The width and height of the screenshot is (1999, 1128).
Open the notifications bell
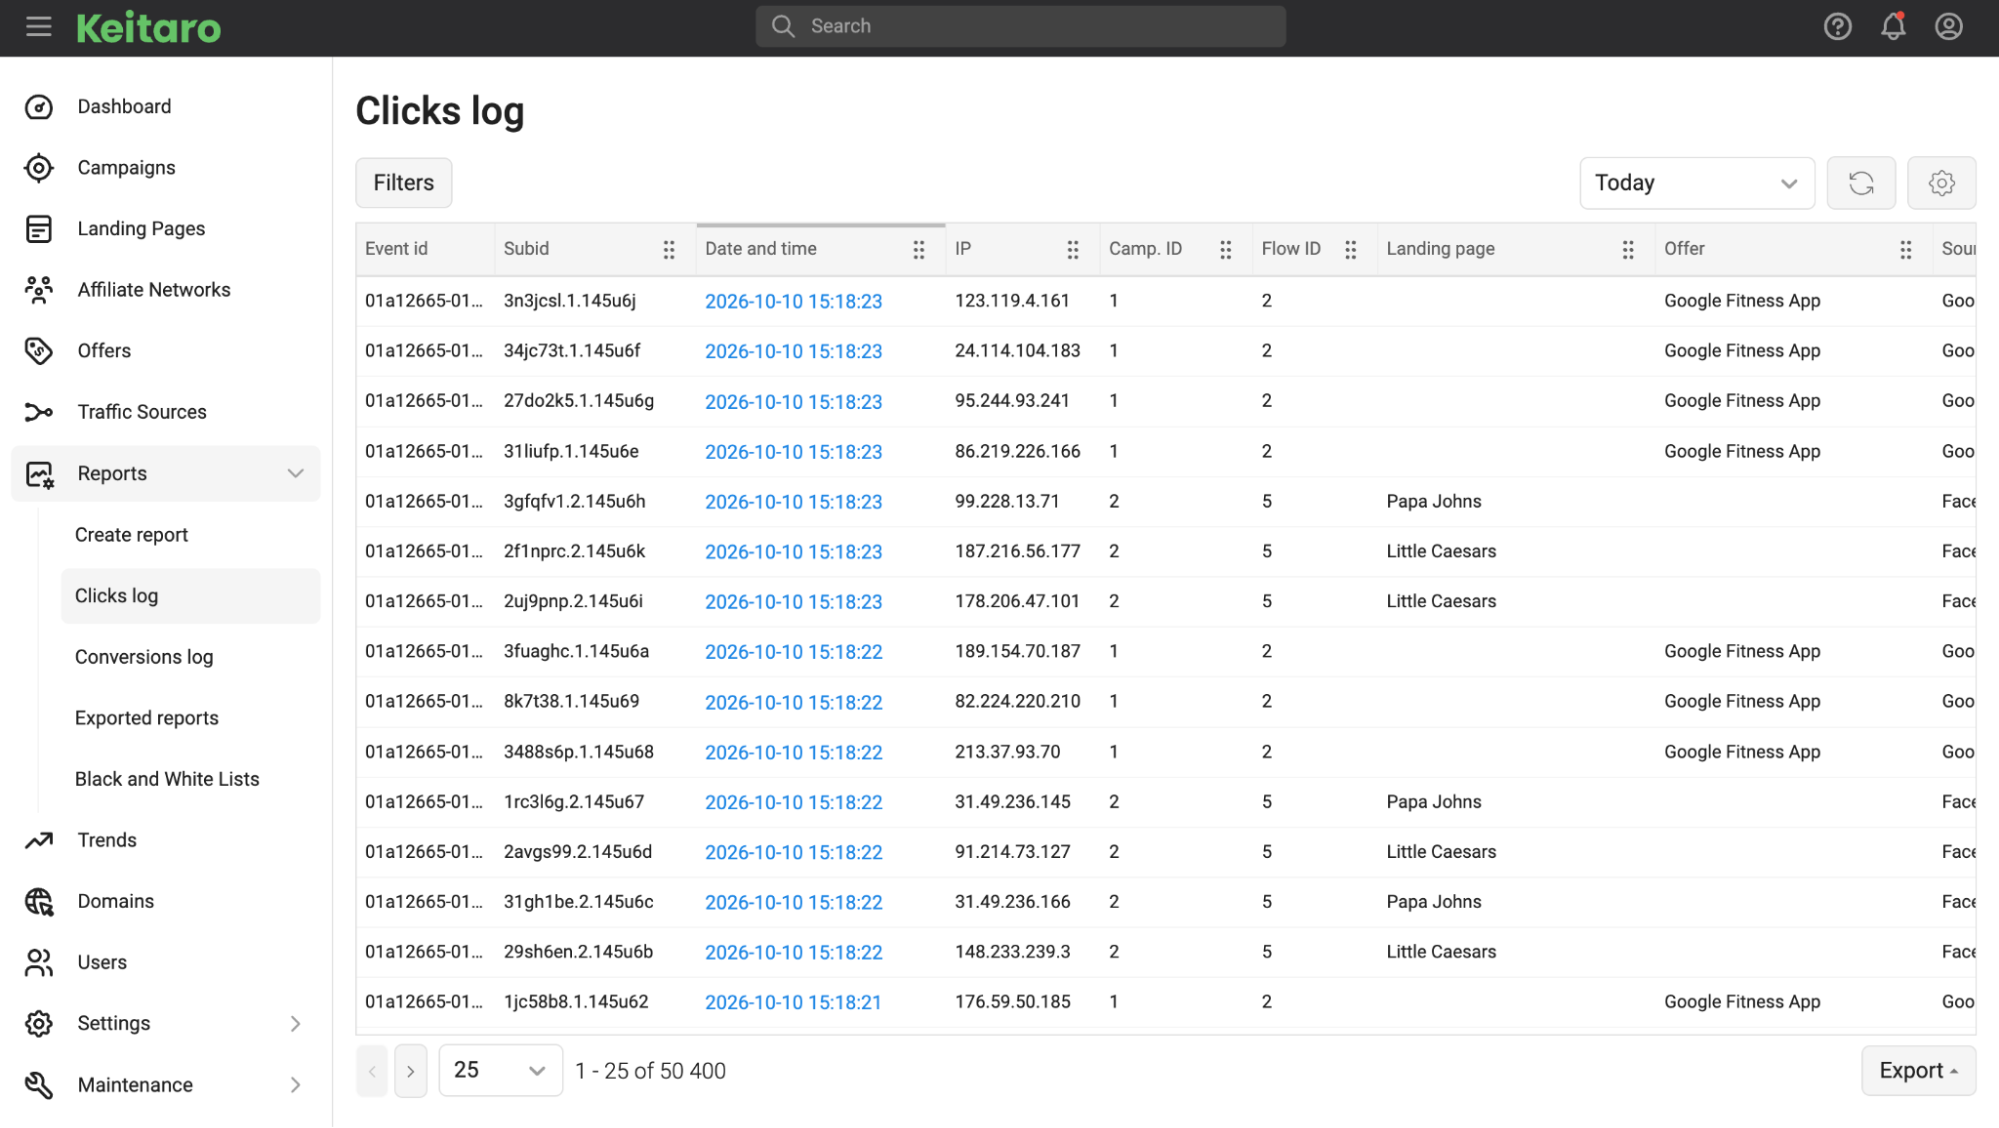click(x=1893, y=27)
